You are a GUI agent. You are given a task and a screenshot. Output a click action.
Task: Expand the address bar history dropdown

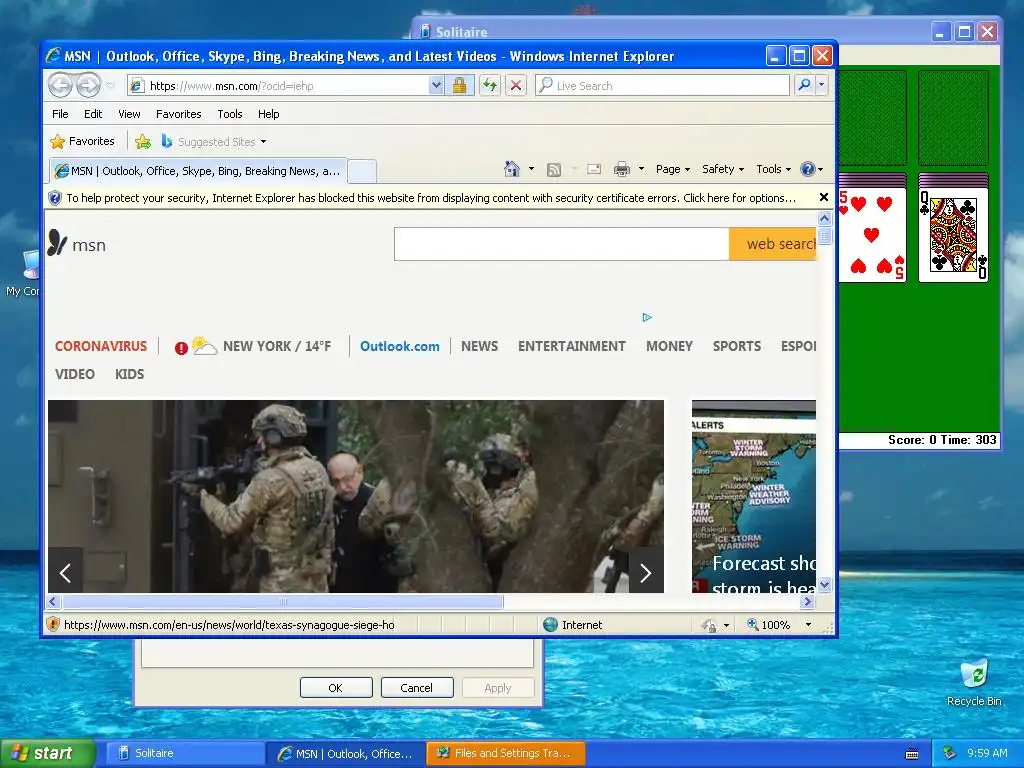click(436, 86)
